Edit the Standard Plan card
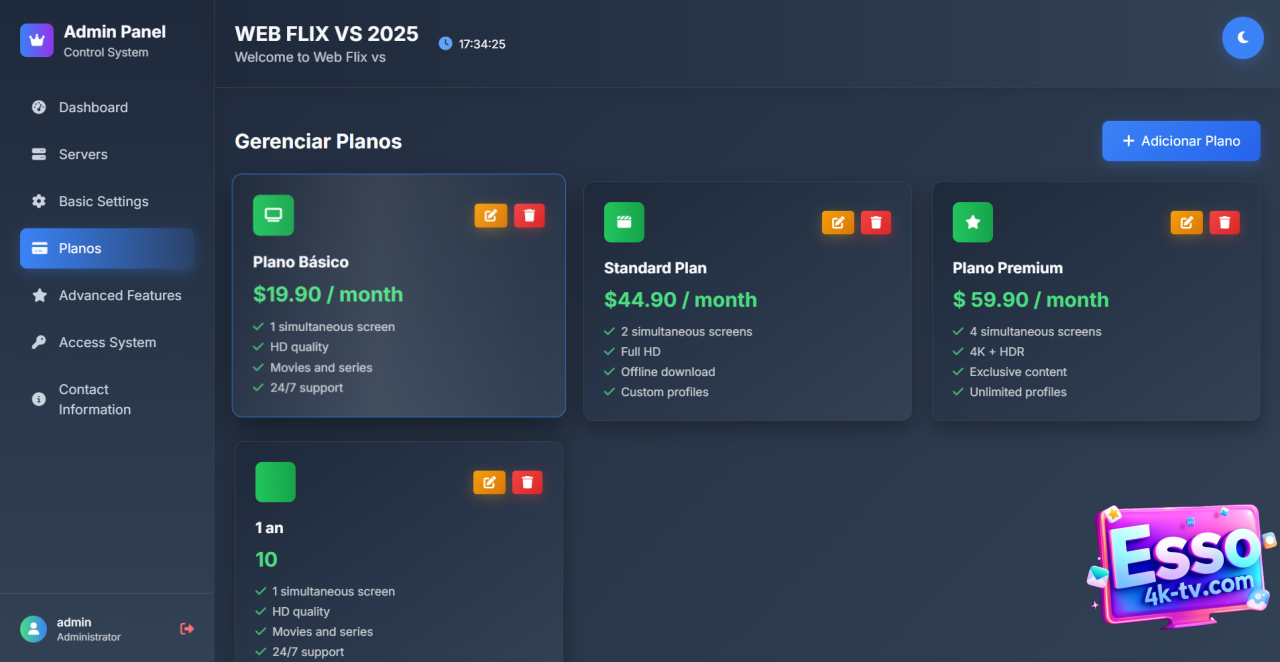Image resolution: width=1280 pixels, height=662 pixels. point(838,222)
